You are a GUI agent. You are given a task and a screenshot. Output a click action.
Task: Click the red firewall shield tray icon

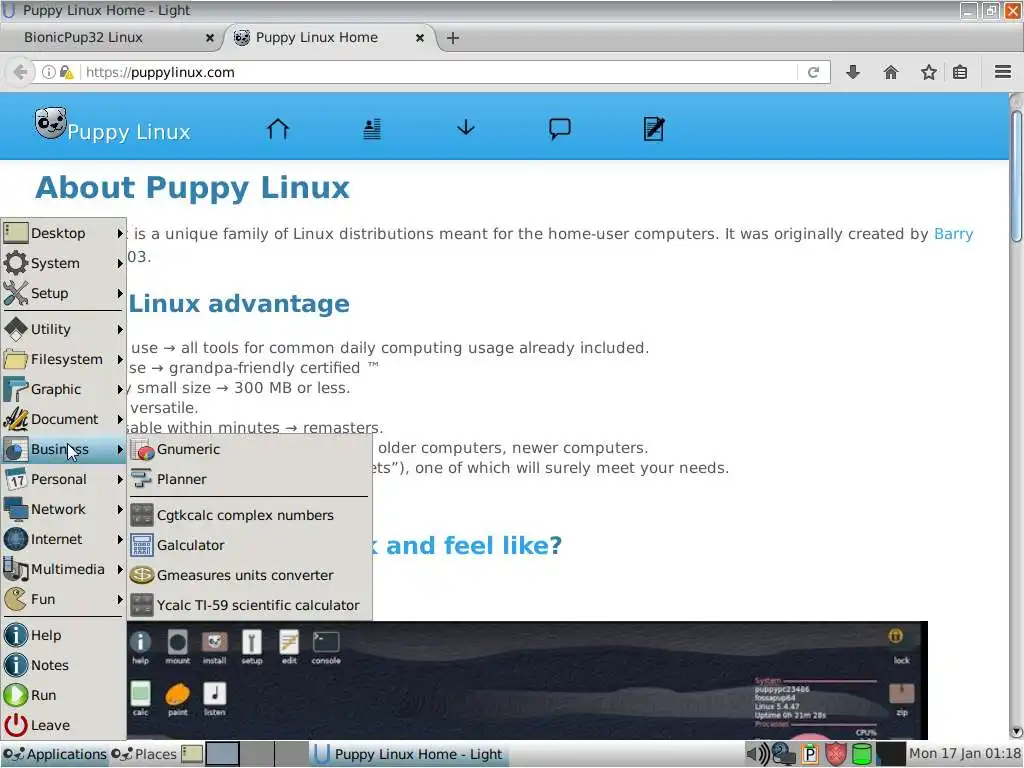coord(836,754)
